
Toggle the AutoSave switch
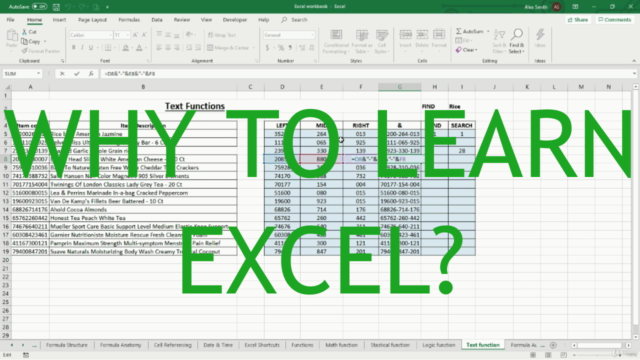coord(39,7)
